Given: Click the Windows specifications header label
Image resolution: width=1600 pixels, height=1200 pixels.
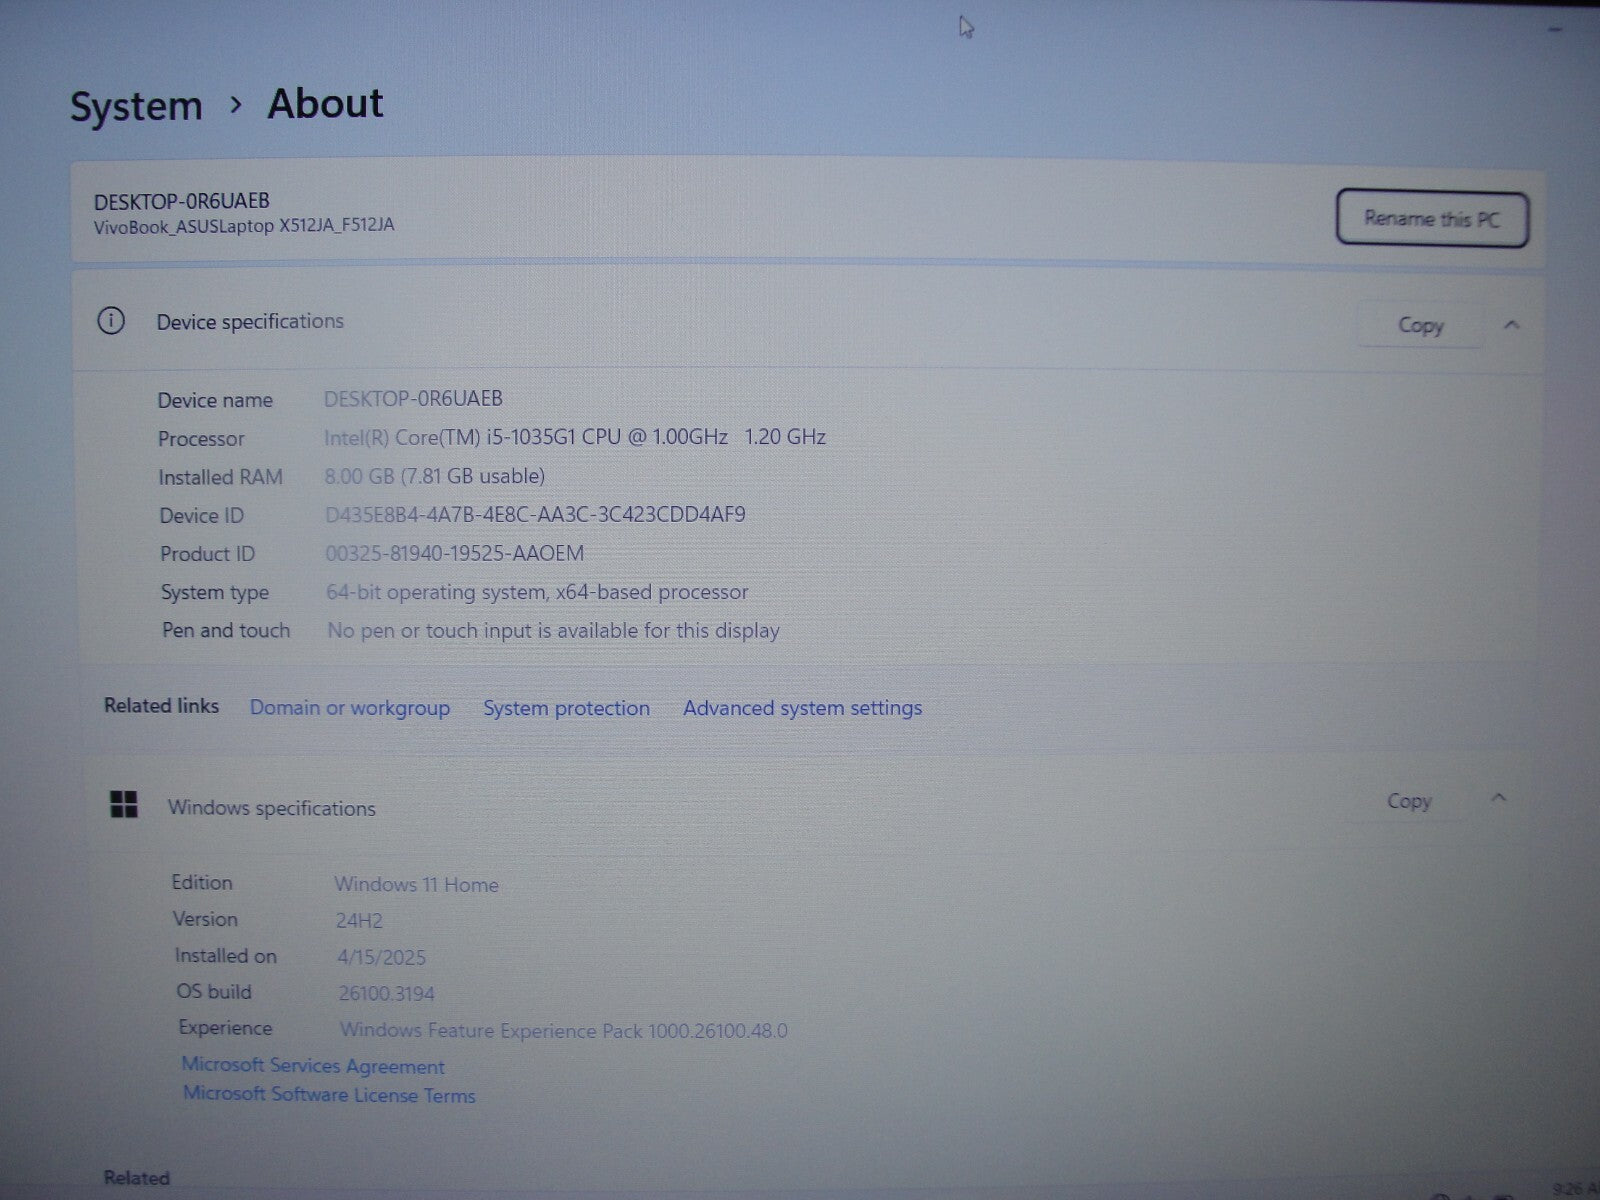Looking at the screenshot, I should pos(272,808).
